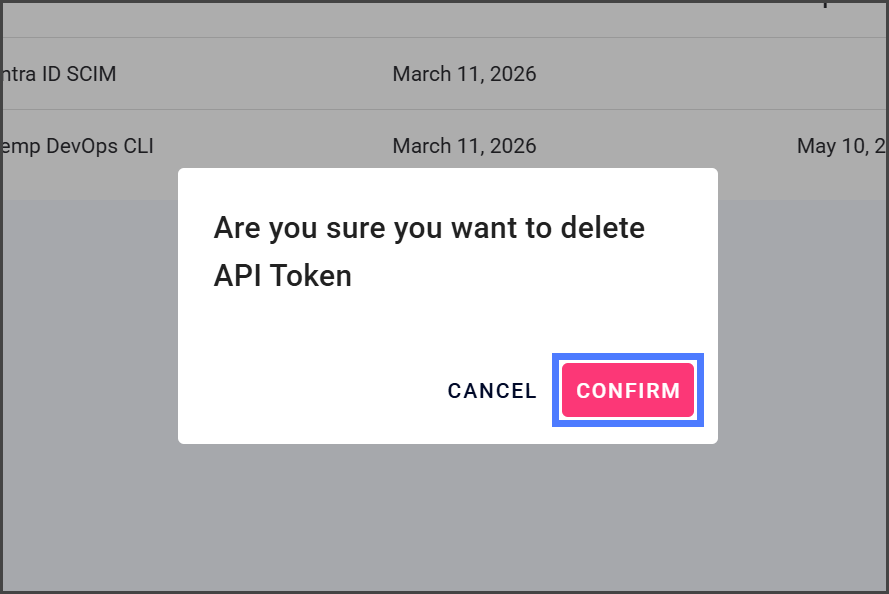Click the gap between Temp DevOps CLI and its date
The image size is (889, 594).
(272, 146)
